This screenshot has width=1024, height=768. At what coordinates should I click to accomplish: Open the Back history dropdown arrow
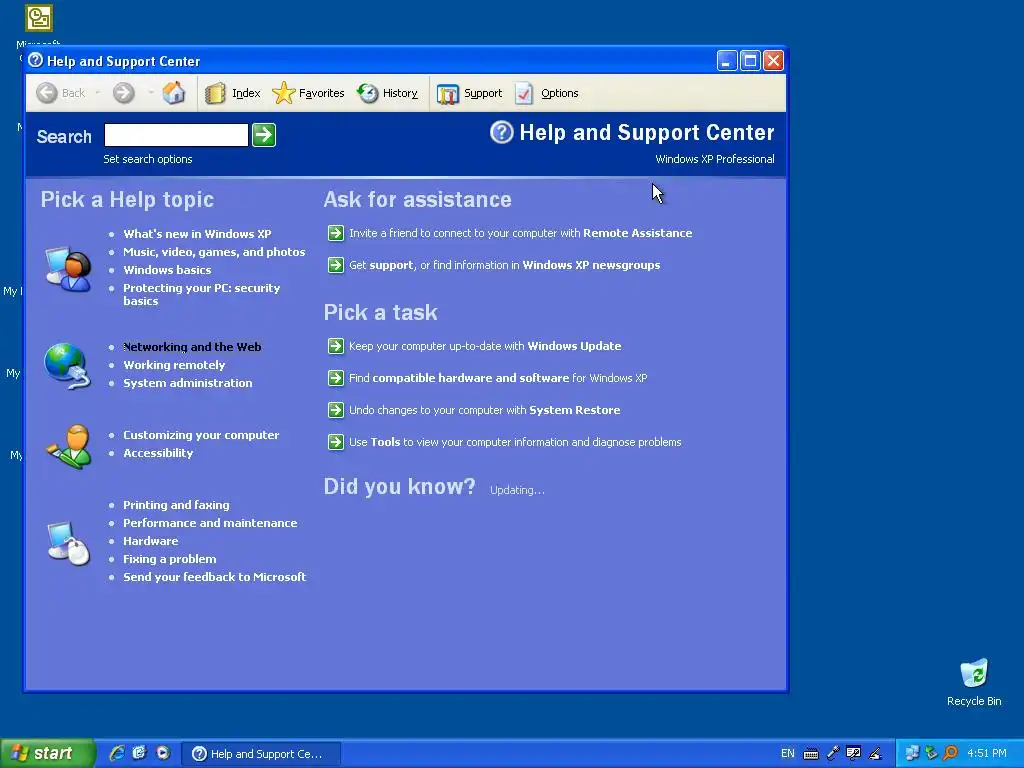point(98,93)
